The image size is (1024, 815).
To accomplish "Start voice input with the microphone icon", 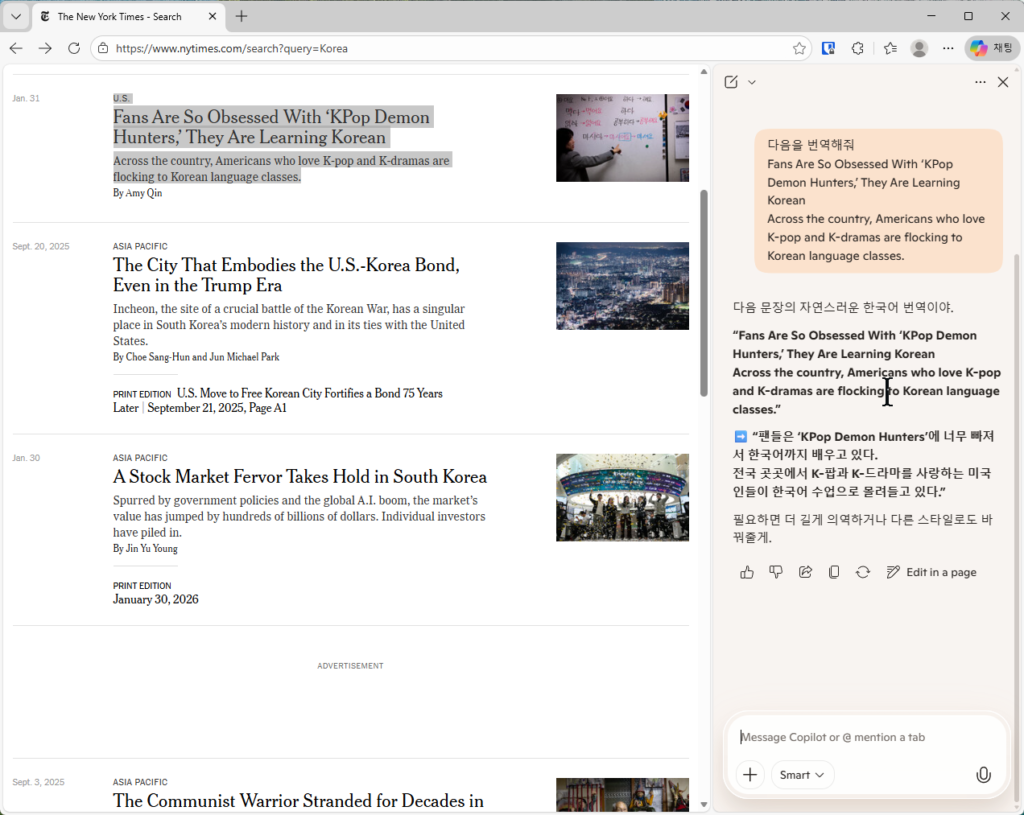I will point(983,775).
